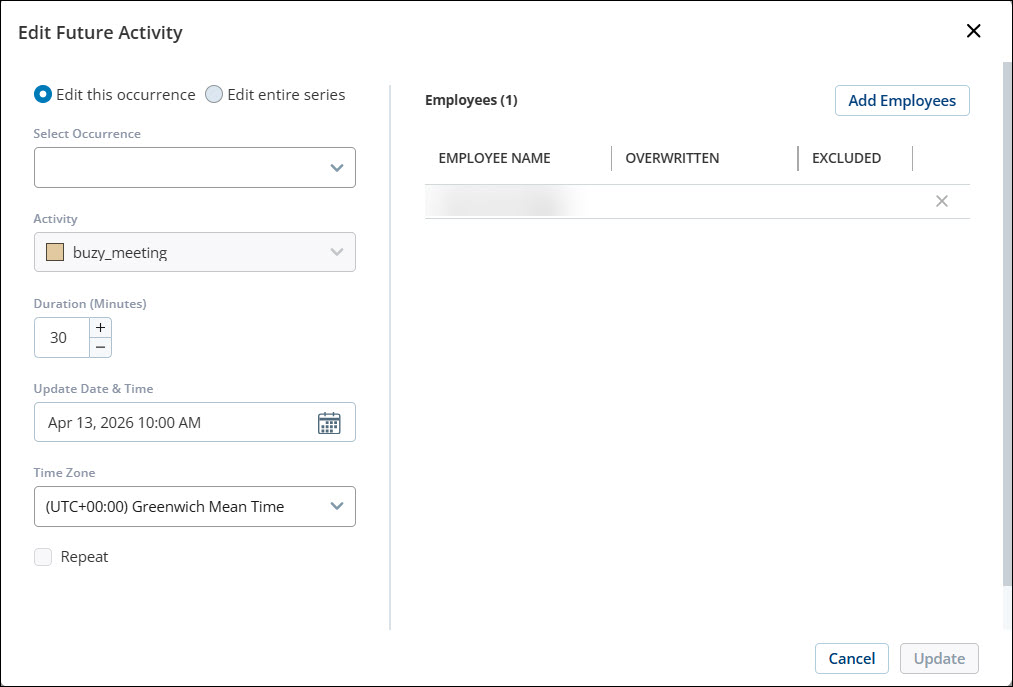
Task: Select the Edit this occurrence option
Action: point(43,95)
